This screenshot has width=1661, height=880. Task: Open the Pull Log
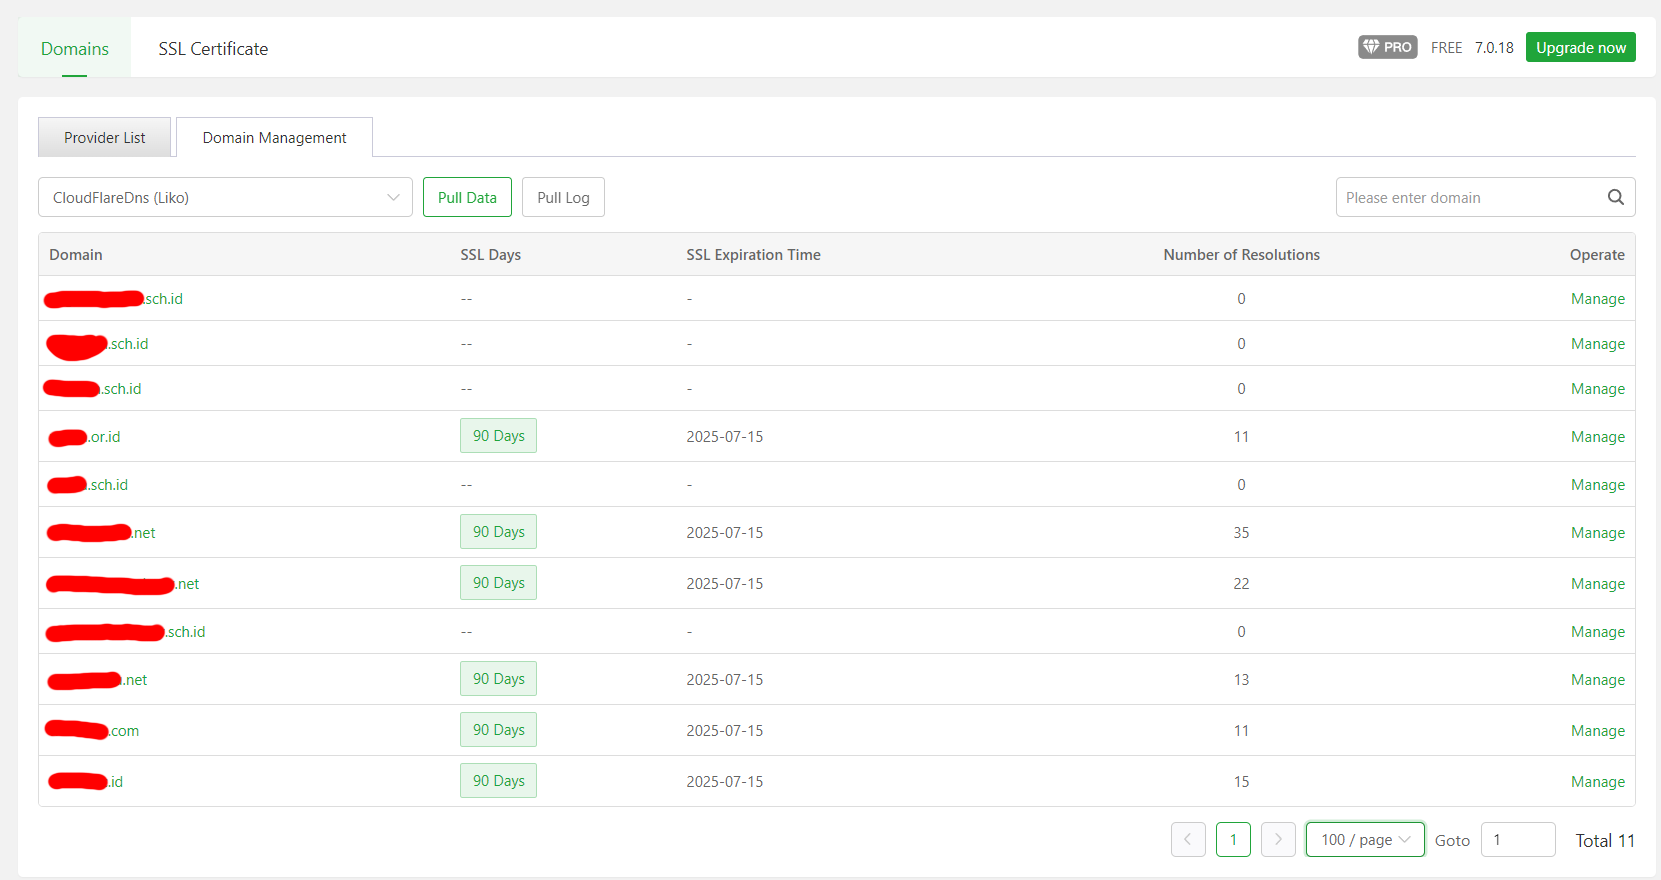(563, 197)
